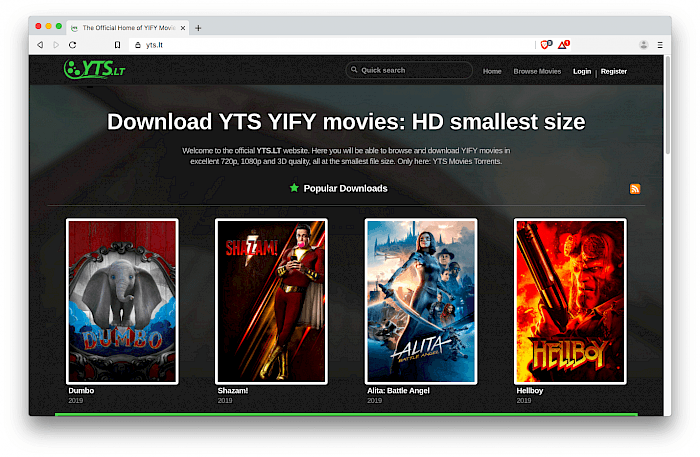Image resolution: width=700 pixels, height=457 pixels.
Task: Click the yts.lt address bar
Action: pos(330,45)
